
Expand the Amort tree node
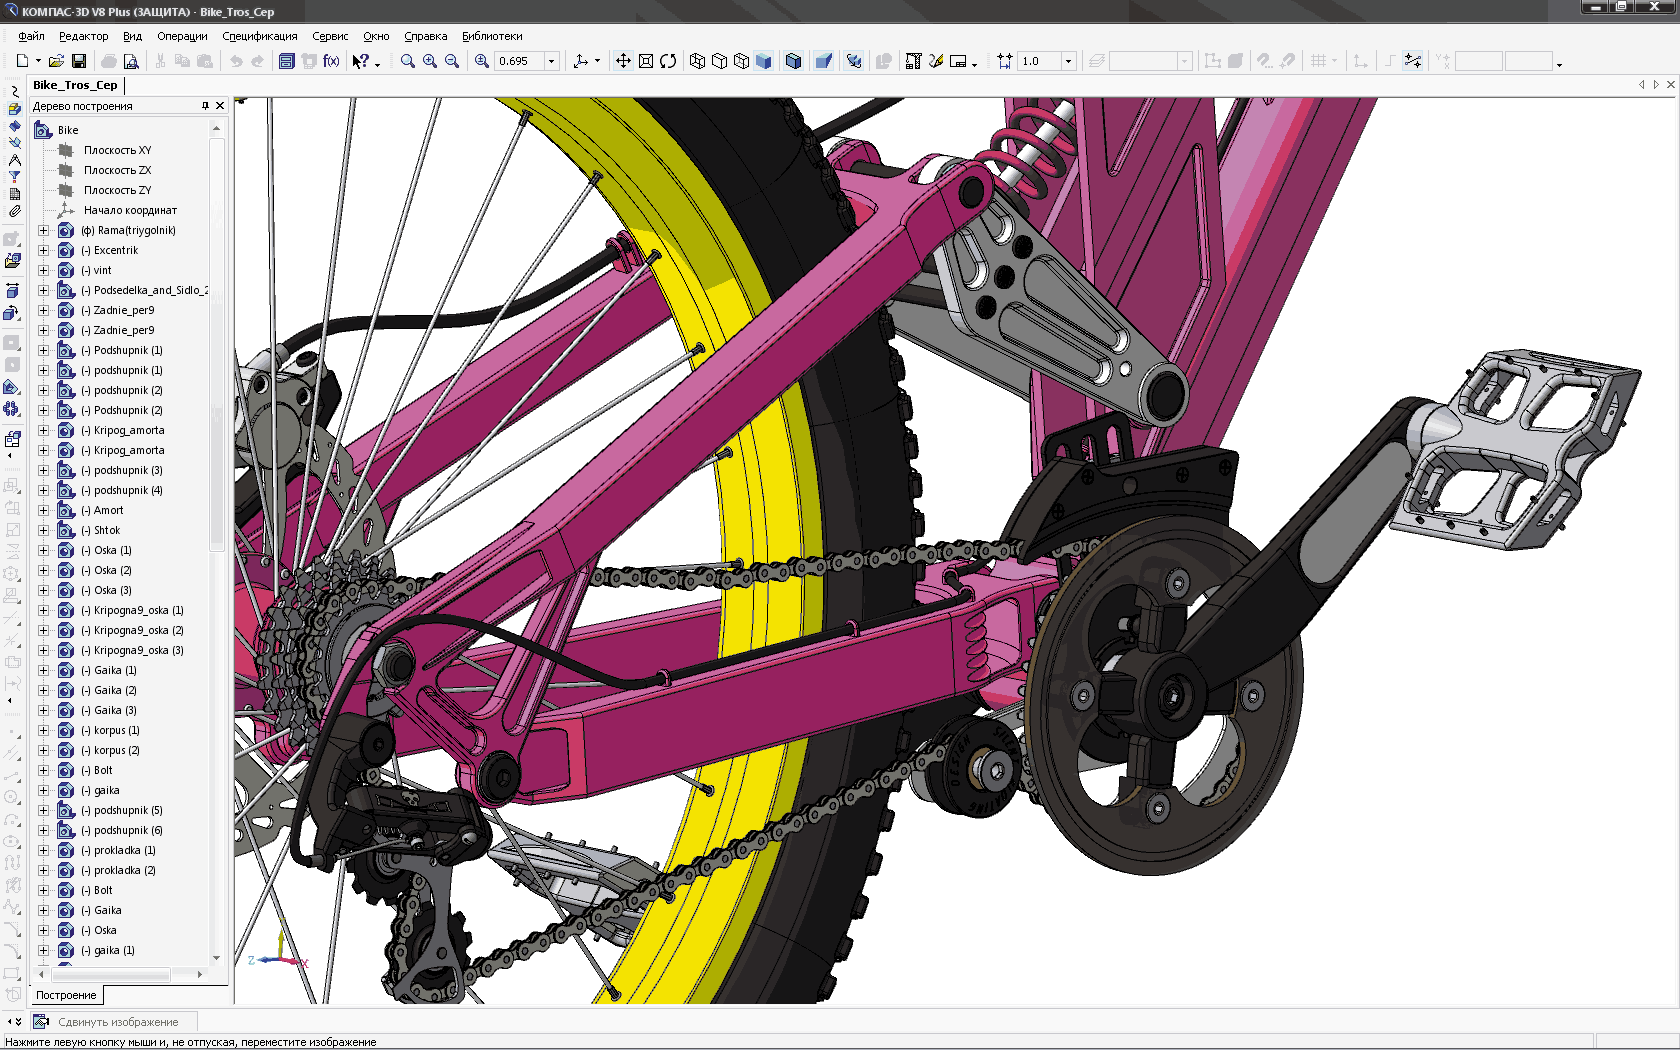[x=44, y=510]
